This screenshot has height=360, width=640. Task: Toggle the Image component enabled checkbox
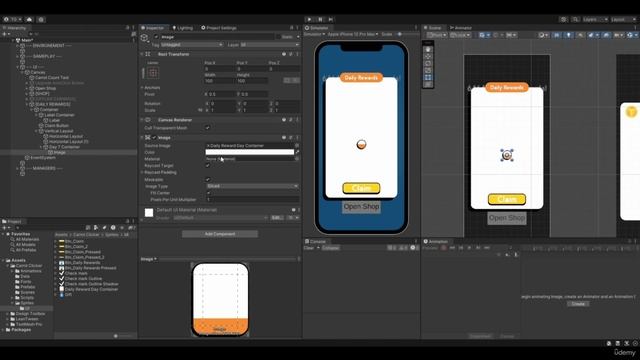click(x=154, y=138)
